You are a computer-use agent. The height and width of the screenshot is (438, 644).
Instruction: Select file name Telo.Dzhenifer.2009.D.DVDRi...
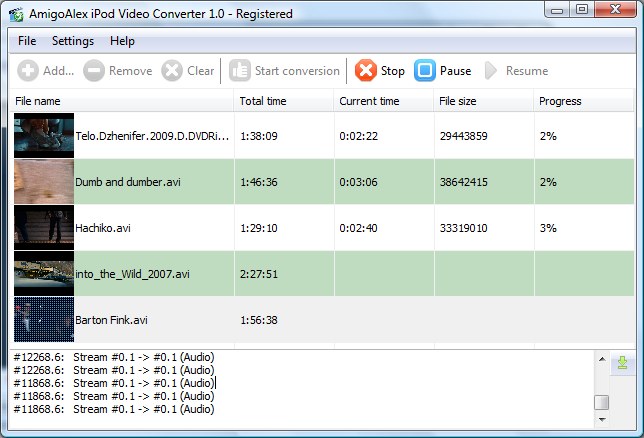(152, 136)
